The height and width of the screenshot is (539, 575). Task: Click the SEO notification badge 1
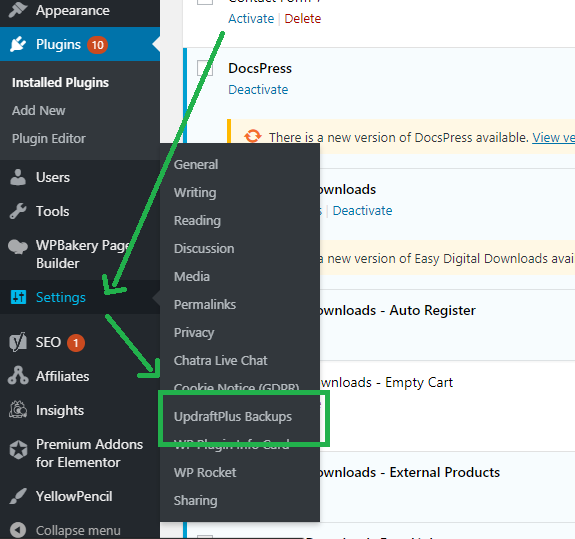coord(76,343)
